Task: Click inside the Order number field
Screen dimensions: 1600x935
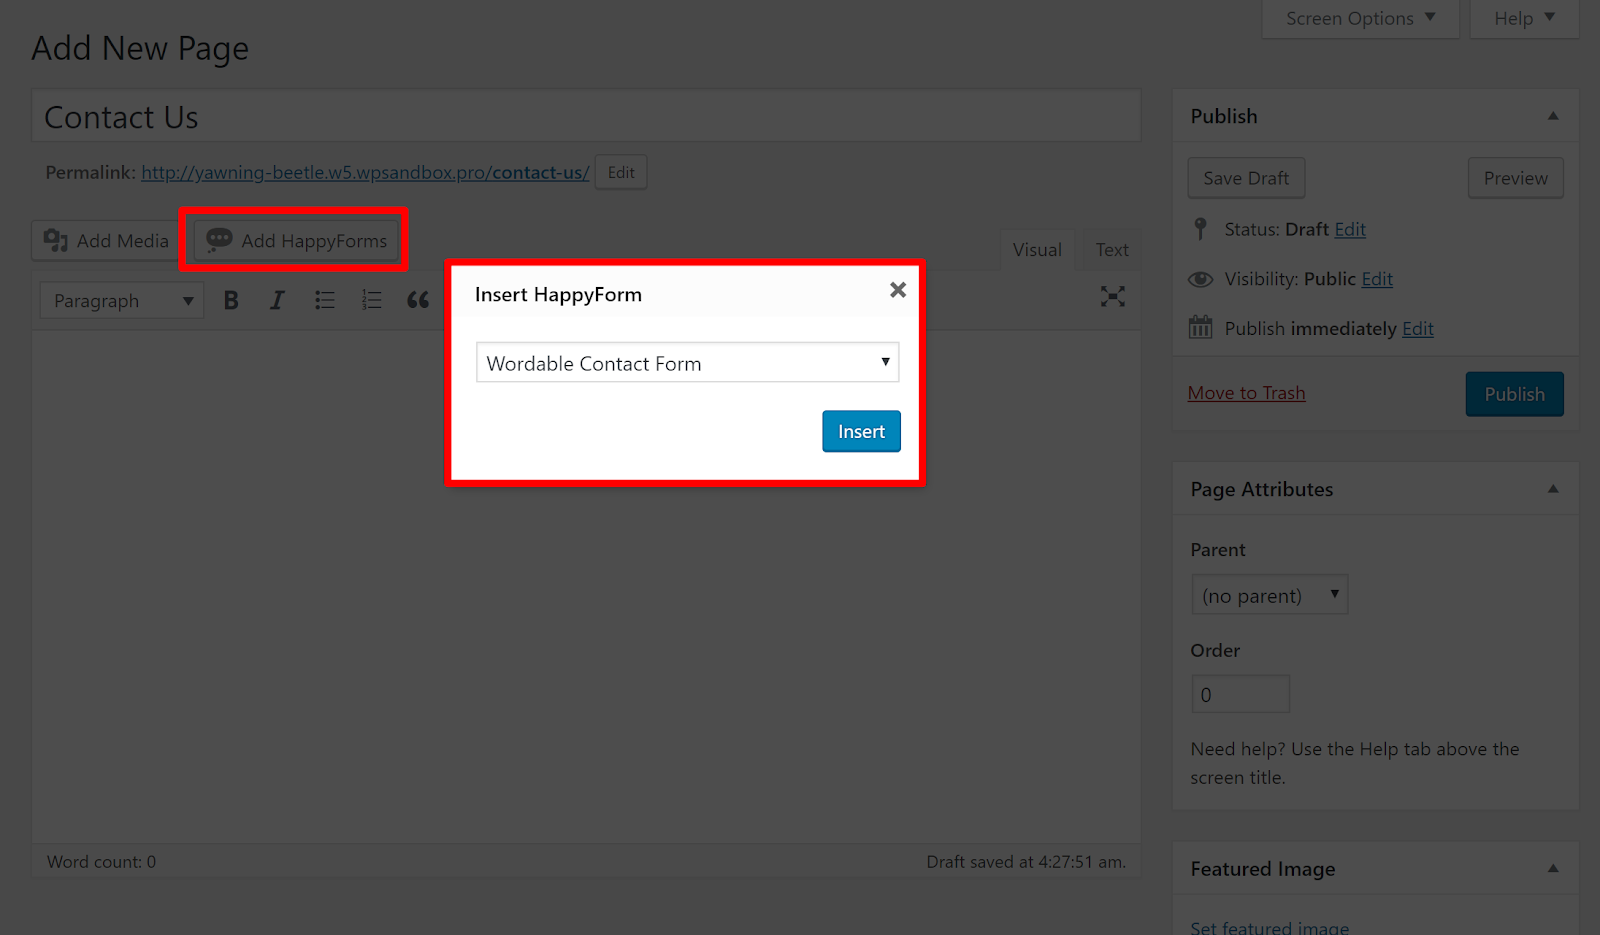Action: (x=1240, y=693)
